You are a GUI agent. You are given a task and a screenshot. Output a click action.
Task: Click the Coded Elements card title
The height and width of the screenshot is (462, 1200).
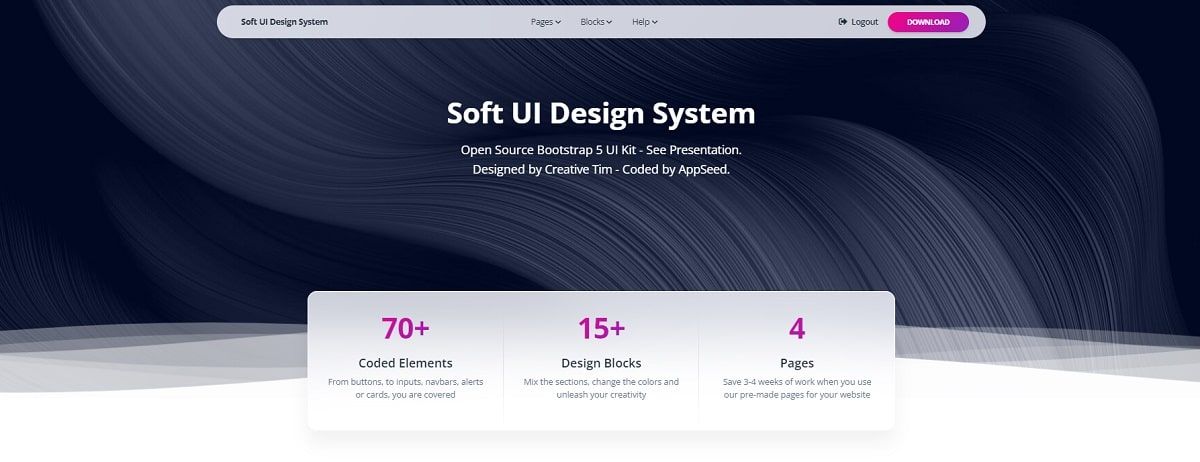pos(405,363)
